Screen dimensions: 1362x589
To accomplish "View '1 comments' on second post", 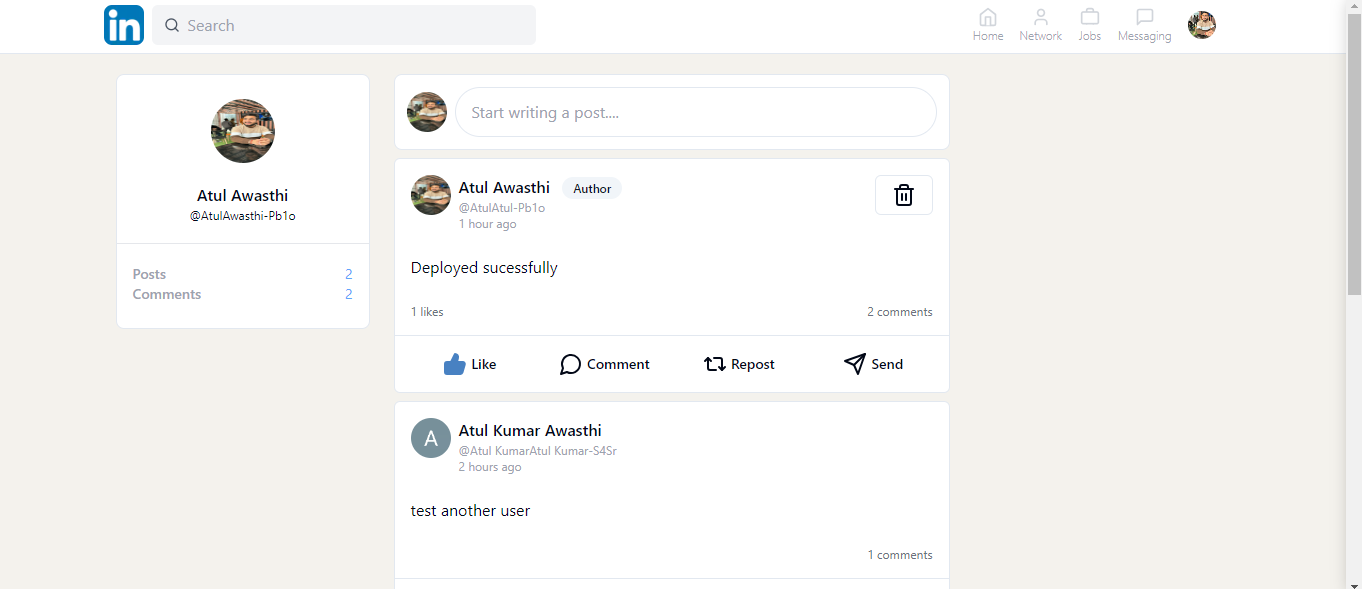I will (899, 555).
